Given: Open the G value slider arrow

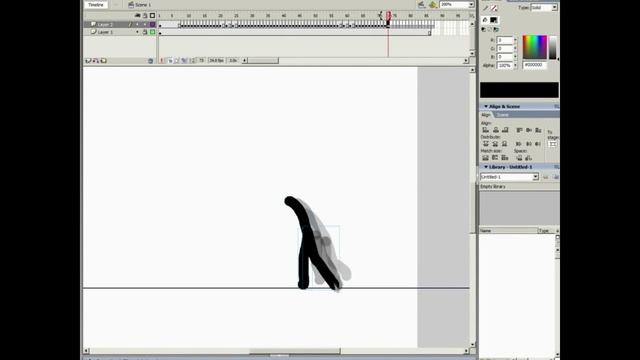Looking at the screenshot, I should (x=515, y=48).
